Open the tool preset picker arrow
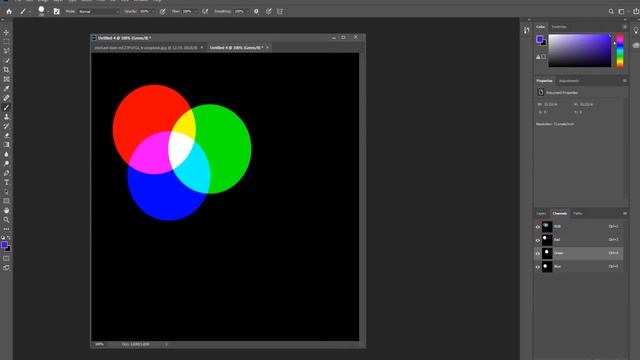This screenshot has height=360, width=640. click(29, 11)
